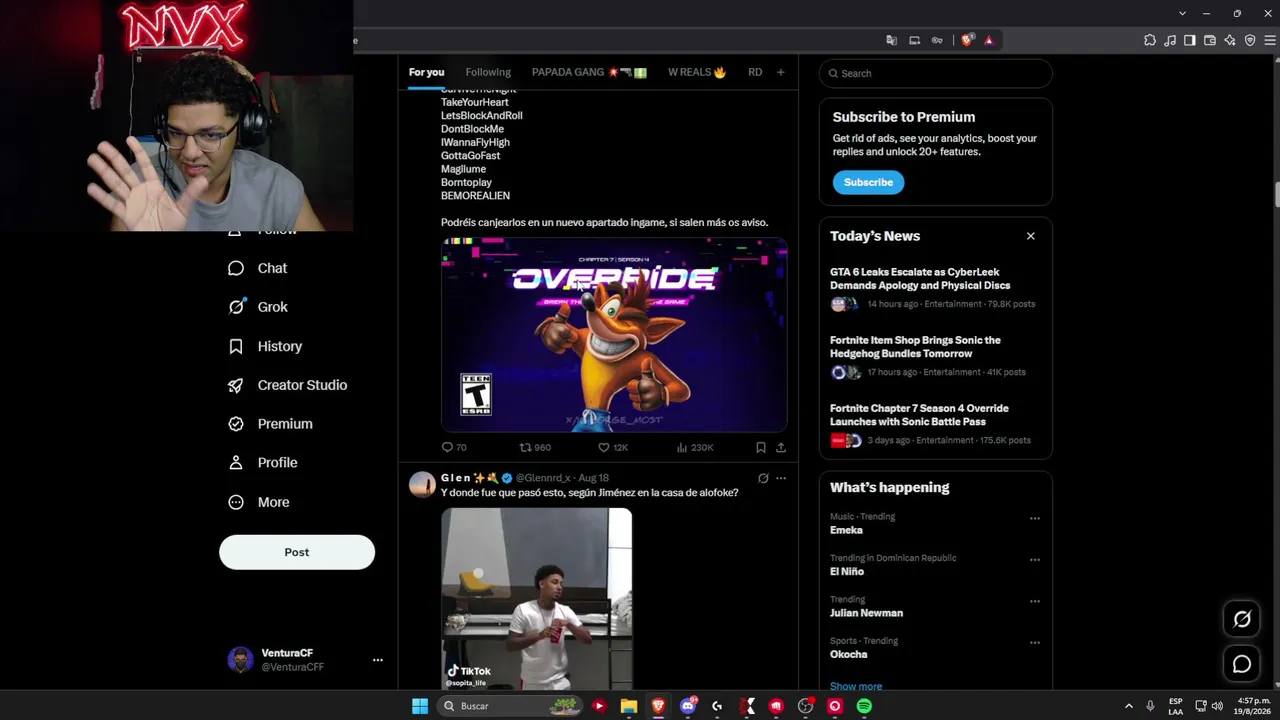Open the PAPADA GANG list tab
Viewport: 1280px width, 720px height.
589,72
